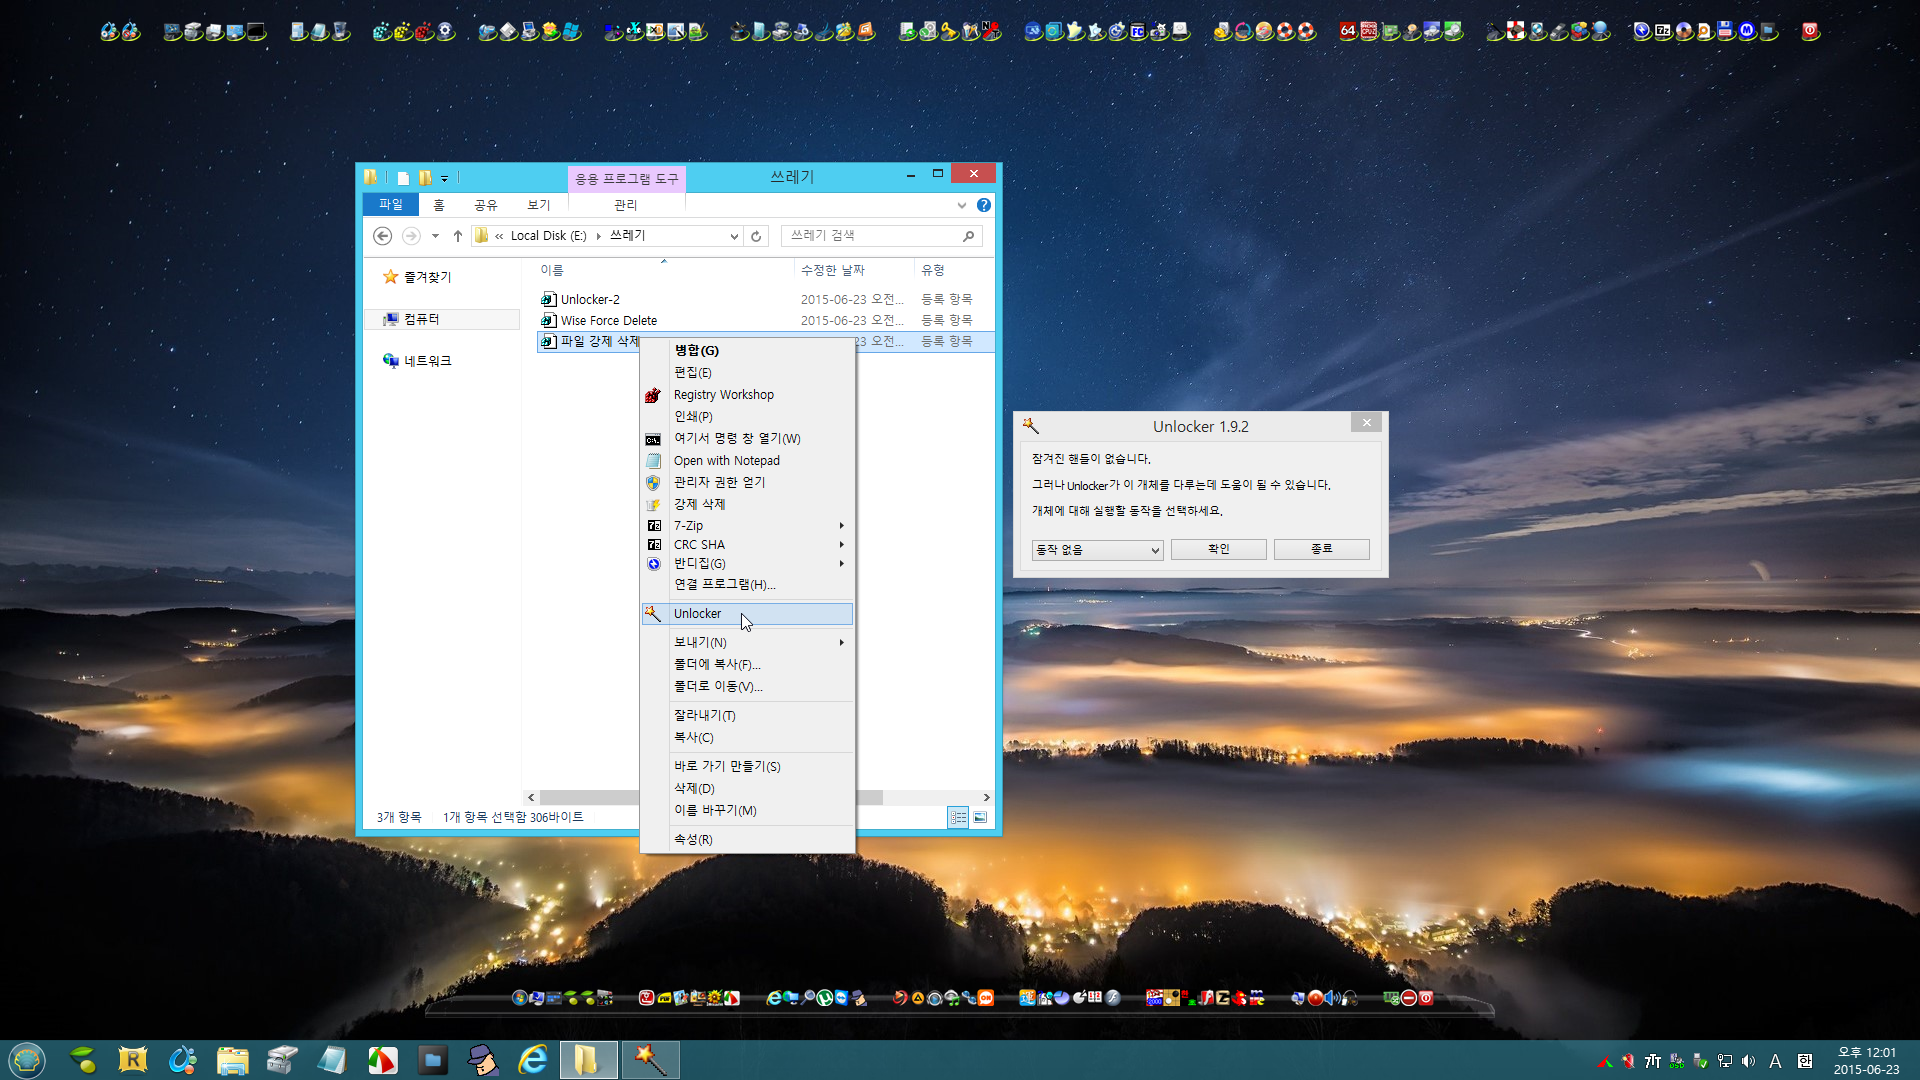Viewport: 1920px width, 1080px height.
Task: Go up one folder level arrow
Action: pos(458,236)
